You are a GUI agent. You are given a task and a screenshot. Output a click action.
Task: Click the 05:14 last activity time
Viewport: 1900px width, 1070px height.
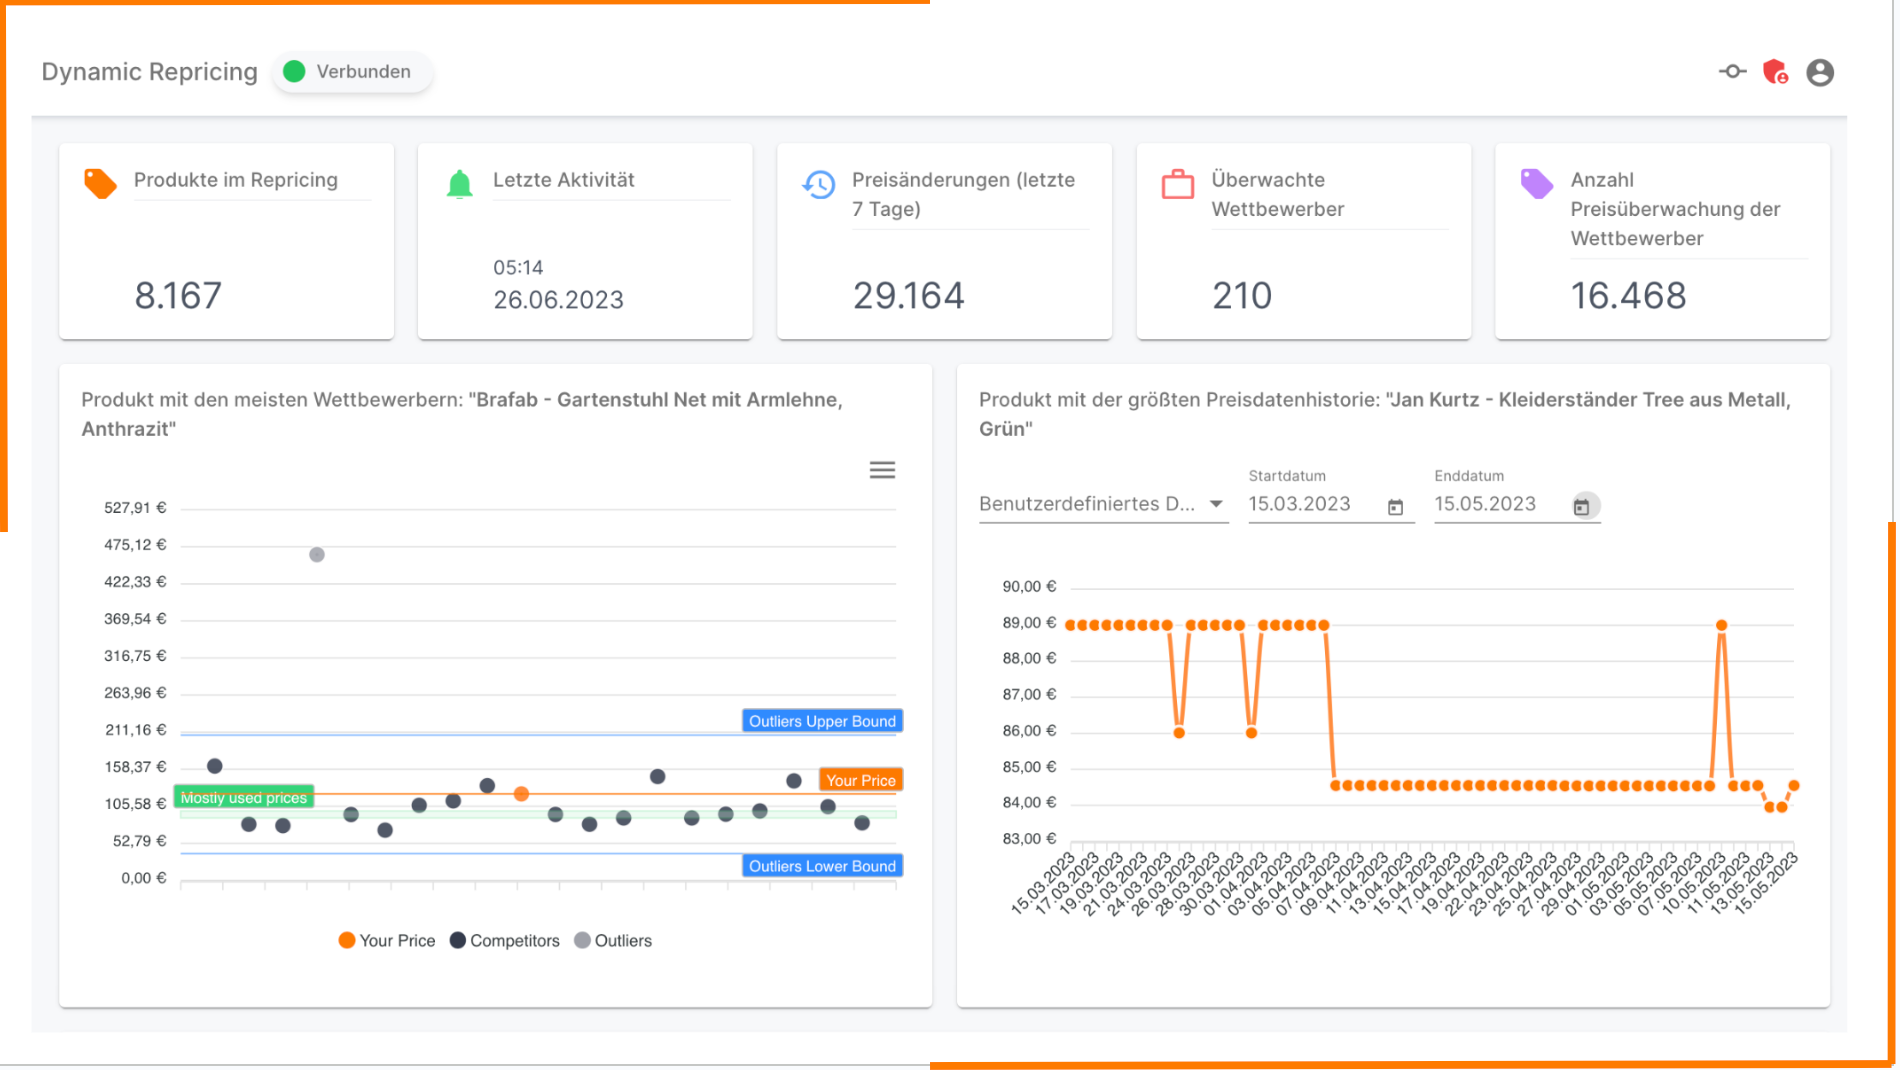[518, 267]
